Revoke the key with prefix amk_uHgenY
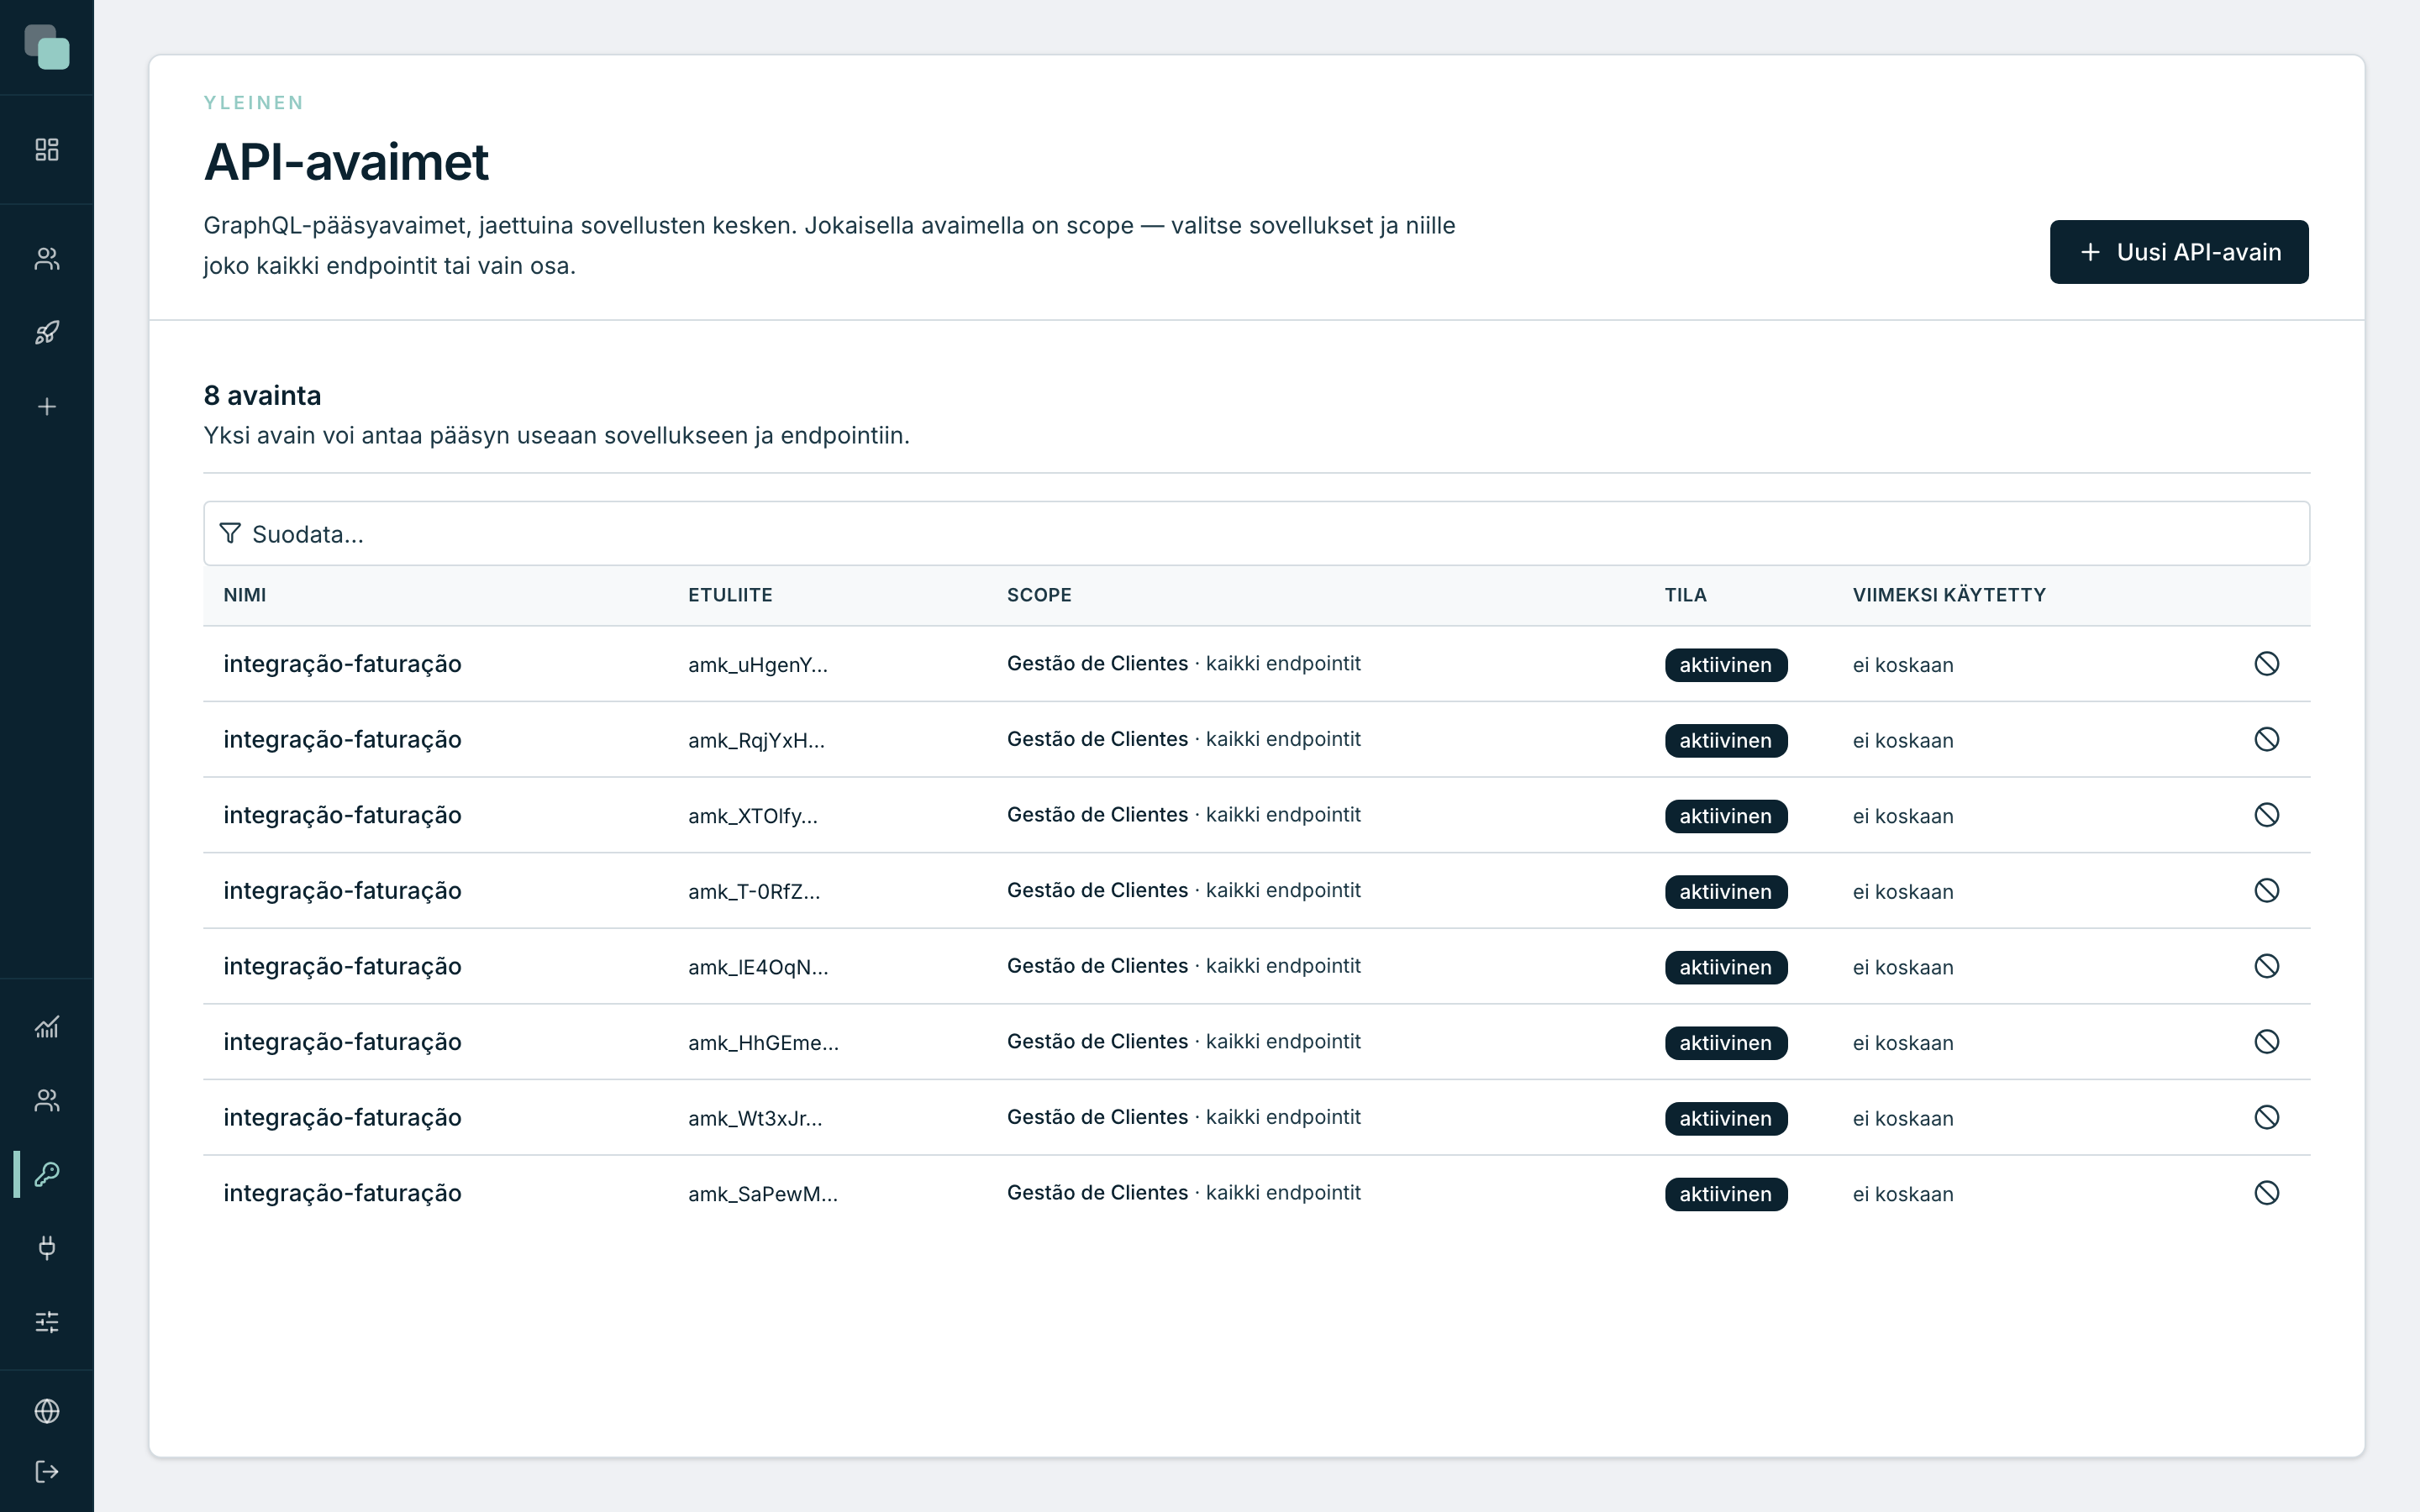Viewport: 2420px width, 1512px height. tap(2266, 664)
